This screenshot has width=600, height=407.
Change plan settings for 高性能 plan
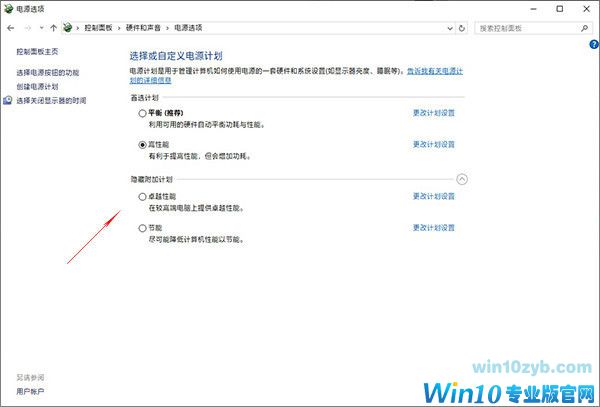[x=434, y=144]
